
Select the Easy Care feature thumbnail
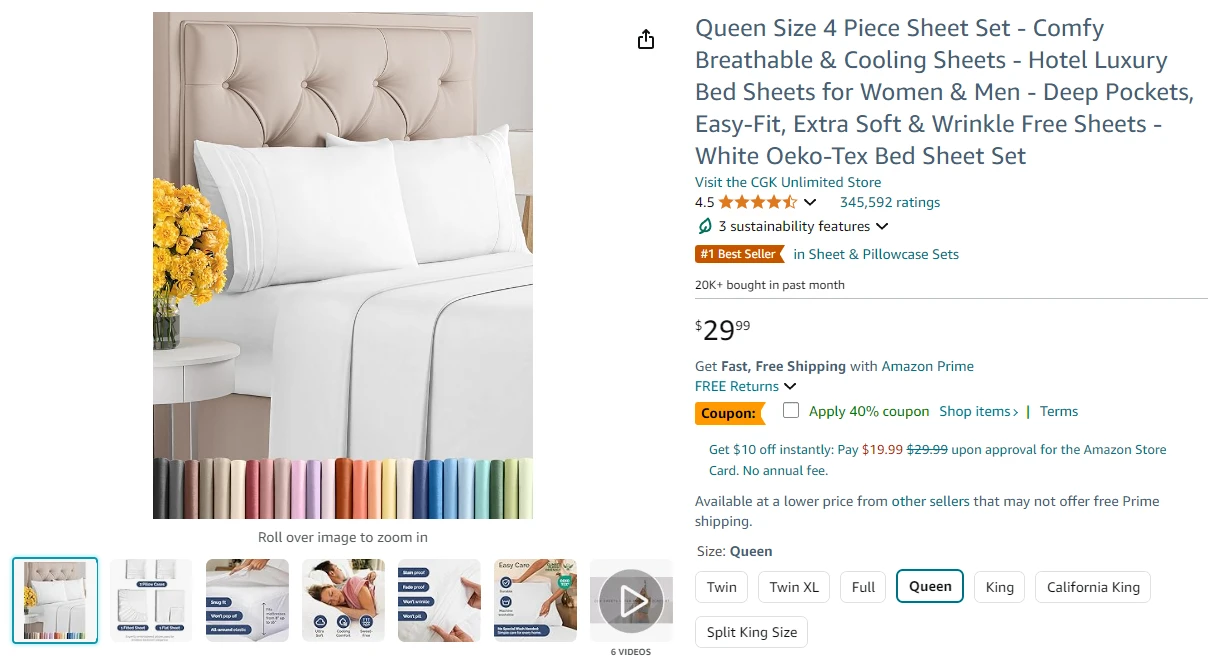(x=535, y=600)
